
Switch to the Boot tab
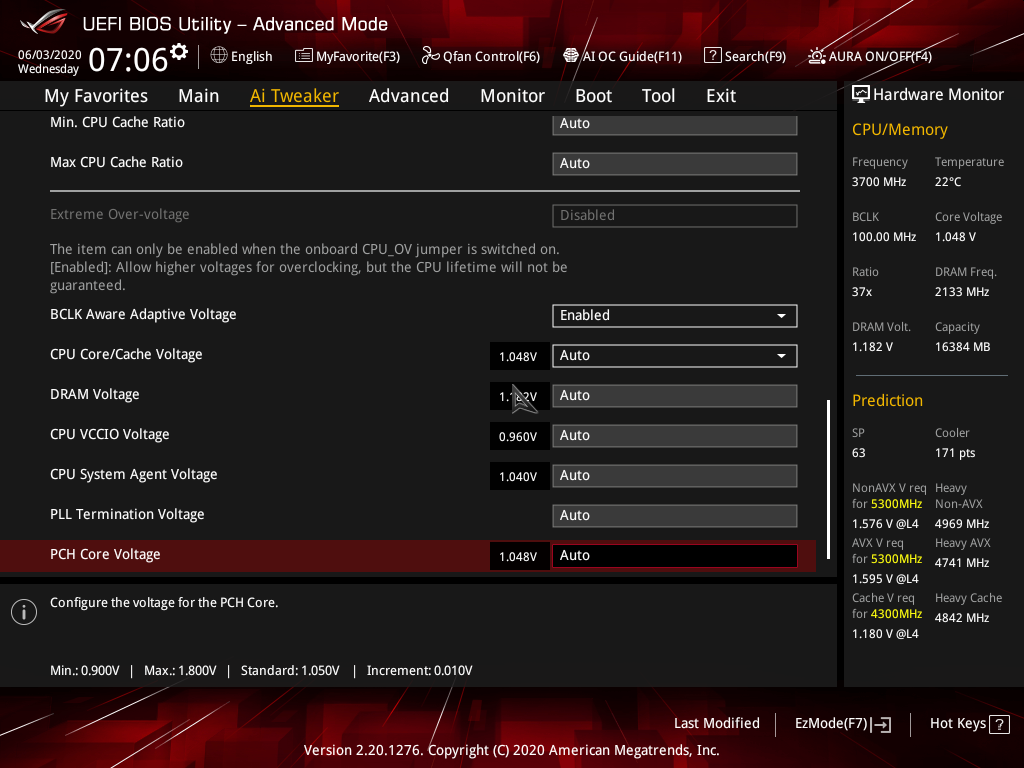593,95
